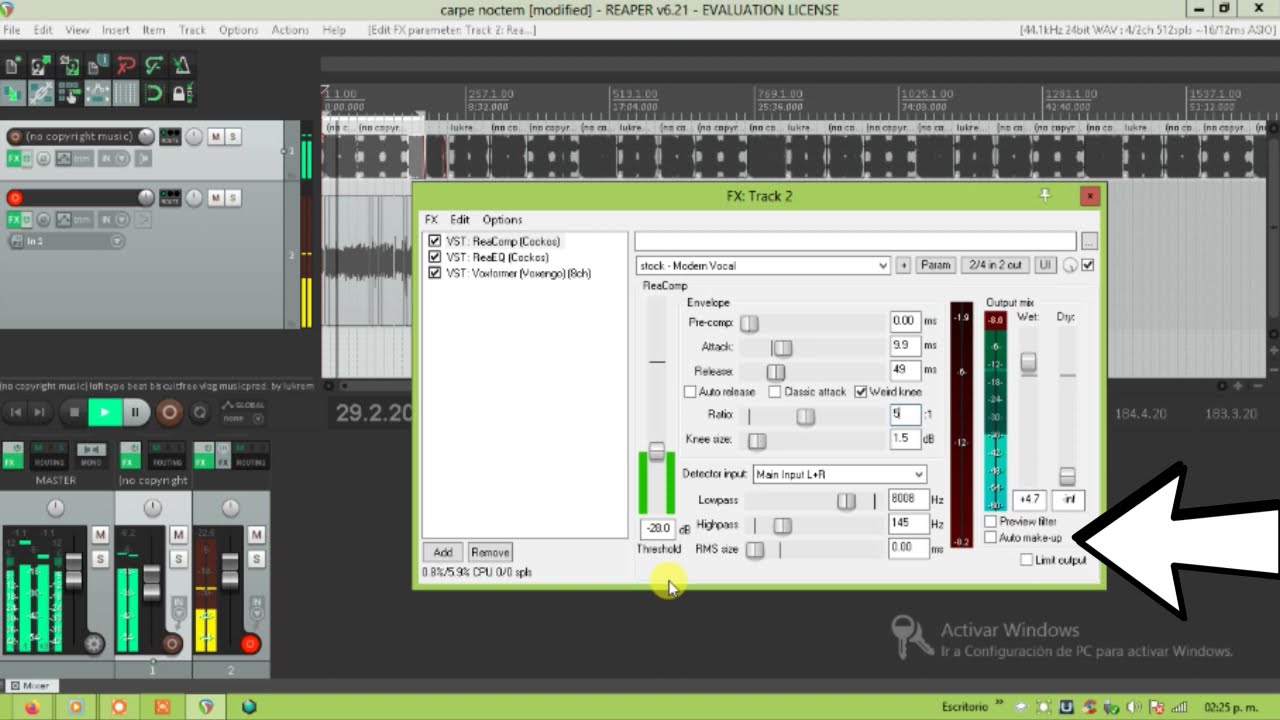
Task: Open FX on the no copyright music track
Action: pyautogui.click(x=14, y=158)
